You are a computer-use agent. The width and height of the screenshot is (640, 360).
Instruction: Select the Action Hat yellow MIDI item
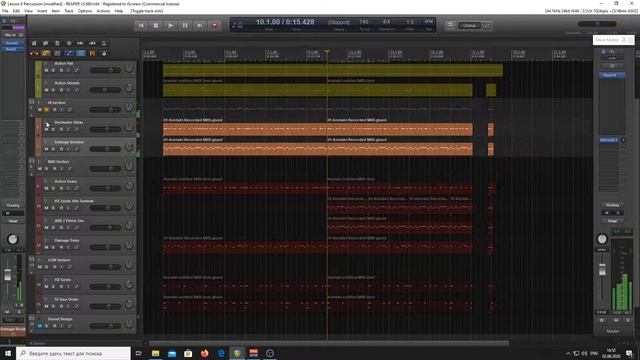pyautogui.click(x=333, y=70)
